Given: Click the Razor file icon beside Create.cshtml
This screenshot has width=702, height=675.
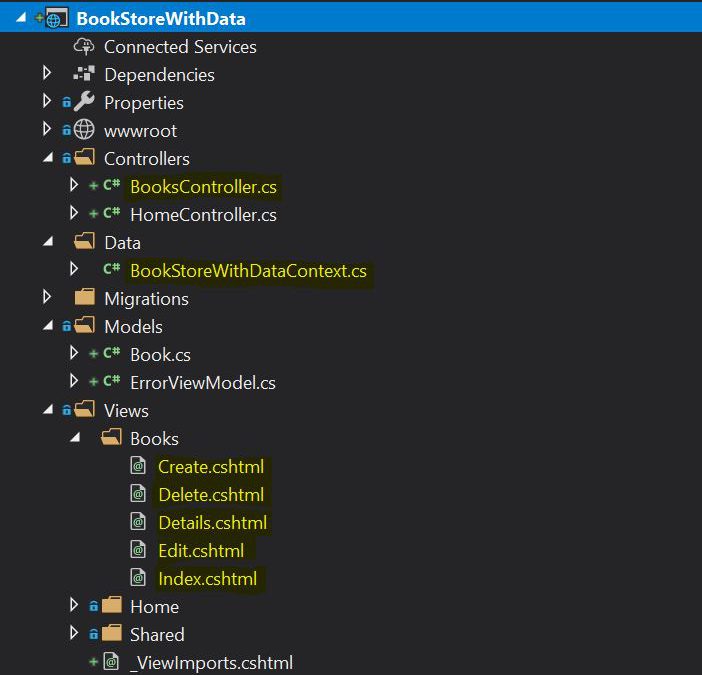Looking at the screenshot, I should 138,466.
